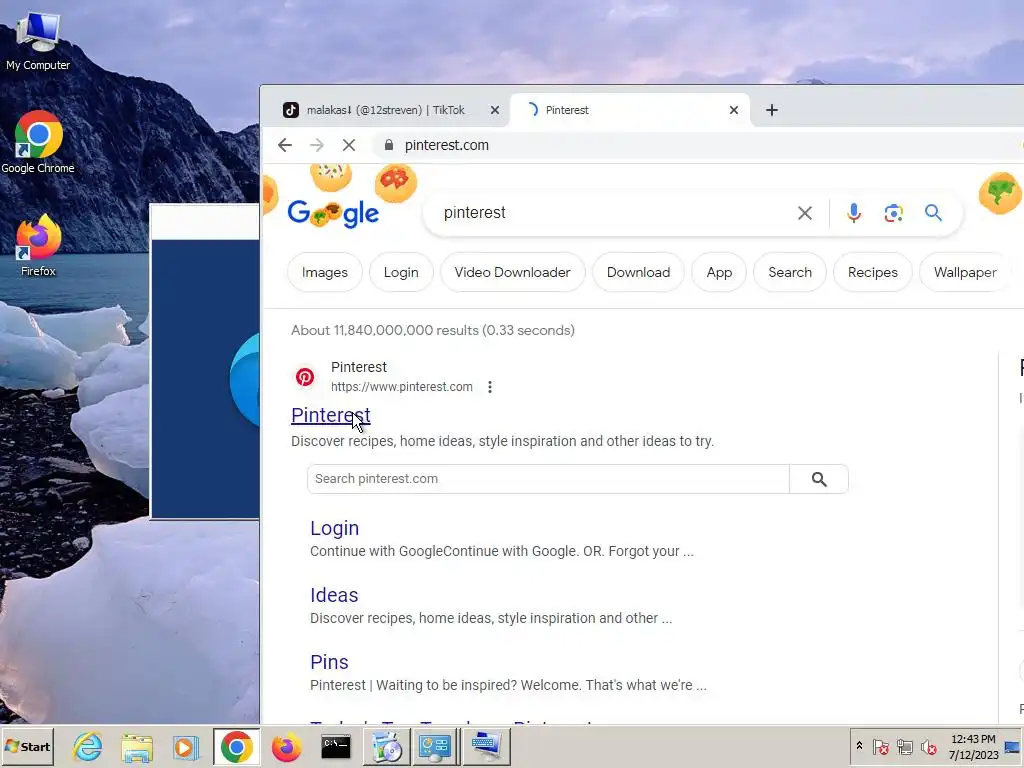
Task: Click the About 11,840,000,000 results text
Action: 433,330
